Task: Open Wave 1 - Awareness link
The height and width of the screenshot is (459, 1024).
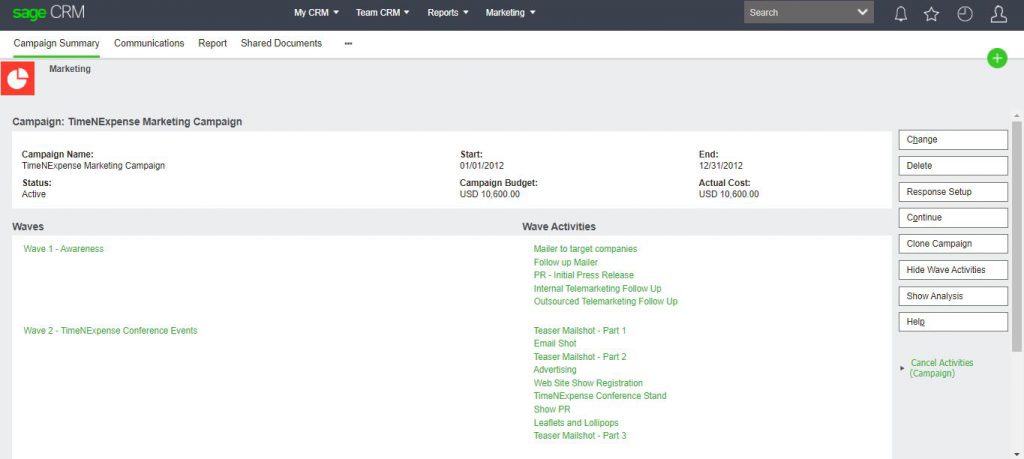Action: (x=63, y=249)
